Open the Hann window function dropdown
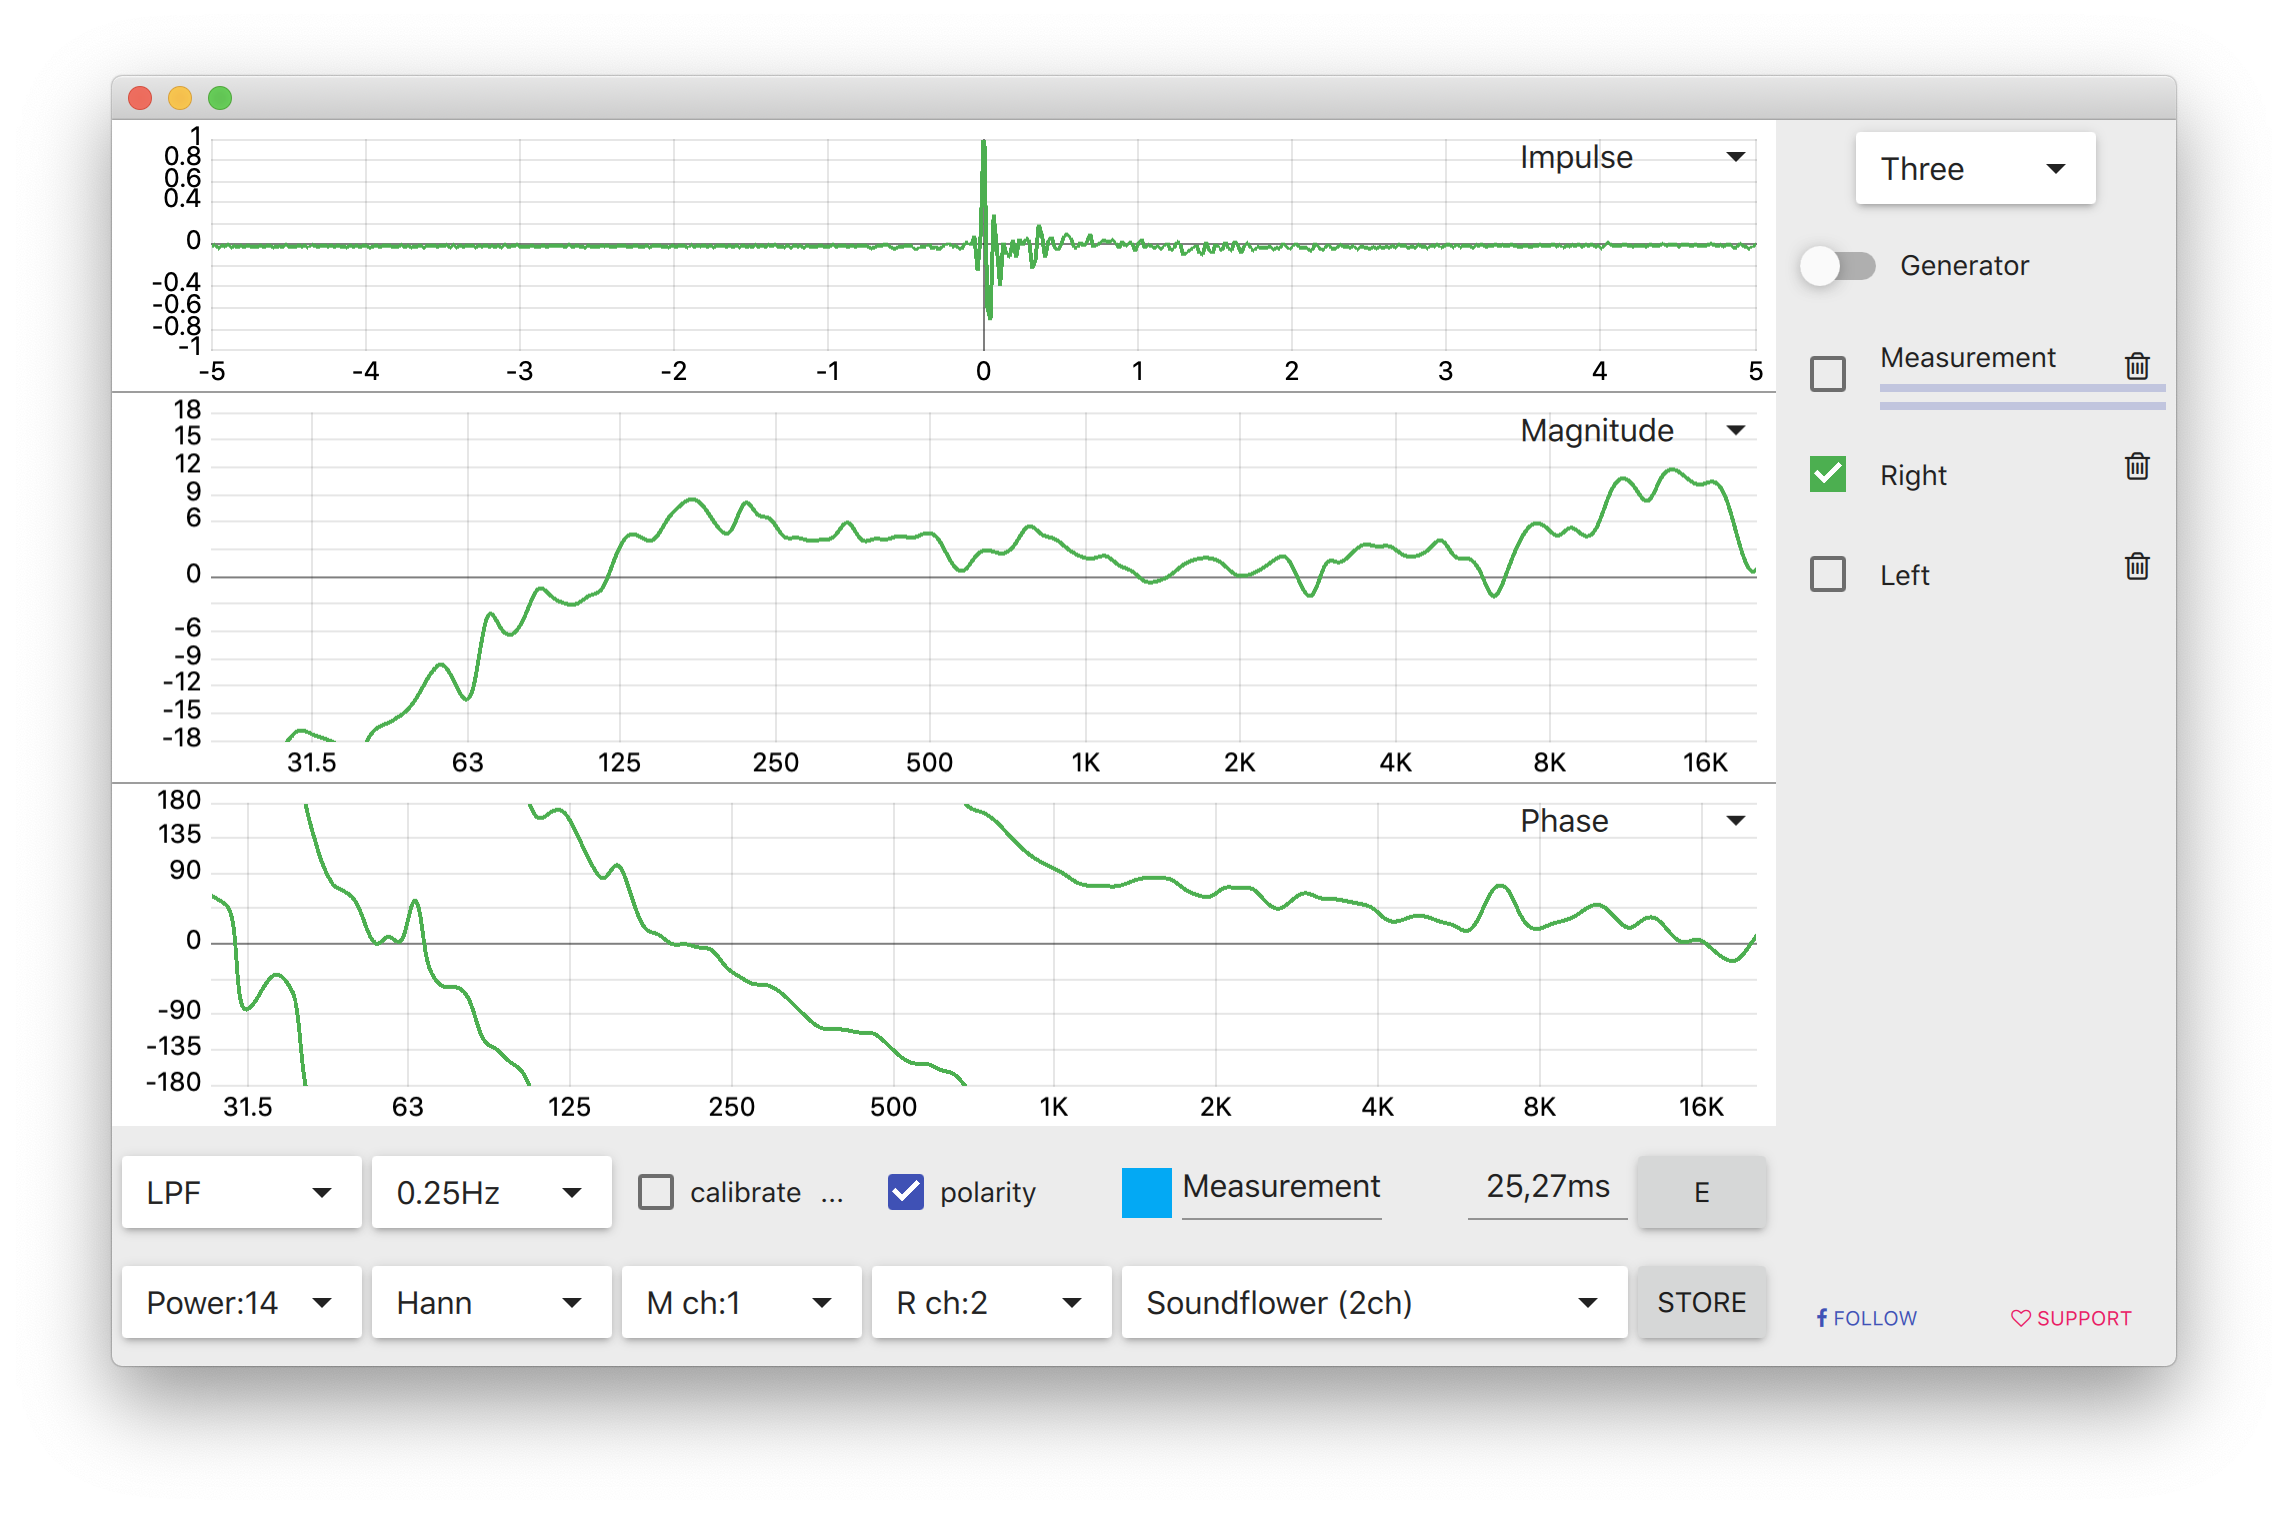Screen dimensions: 2288x1514 [x=491, y=1302]
